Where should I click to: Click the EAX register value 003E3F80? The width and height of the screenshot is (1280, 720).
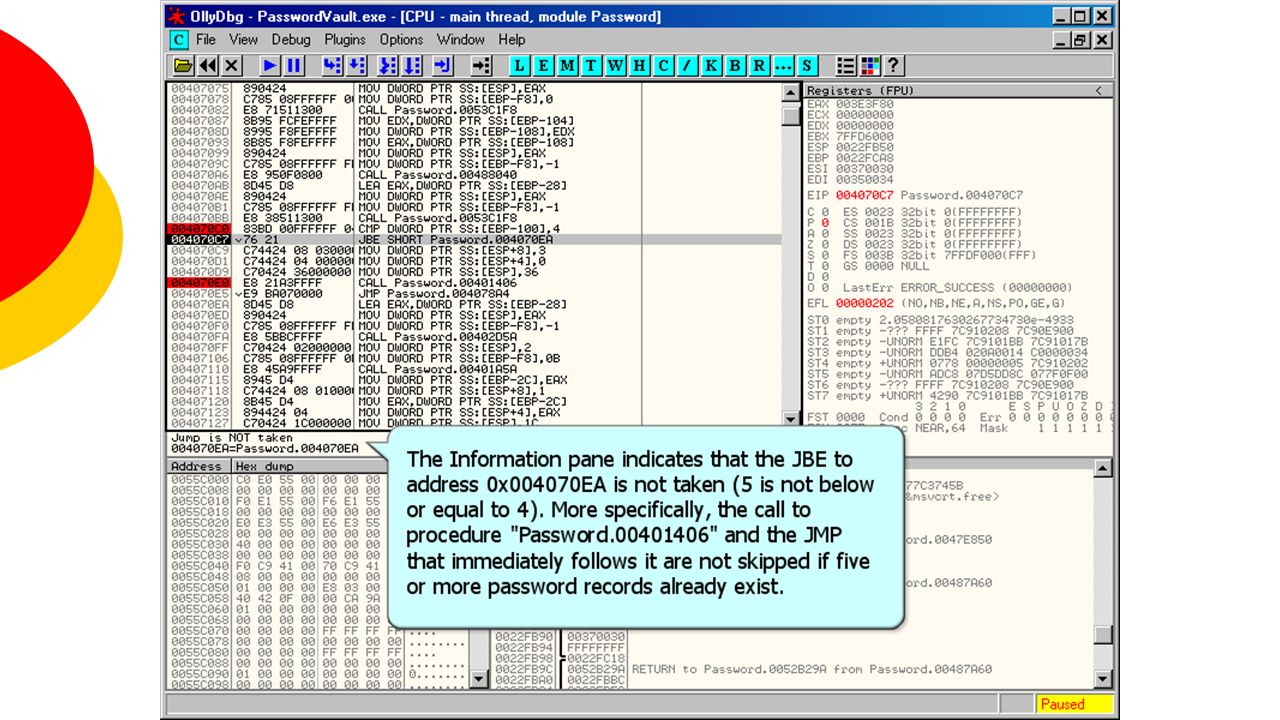864,104
